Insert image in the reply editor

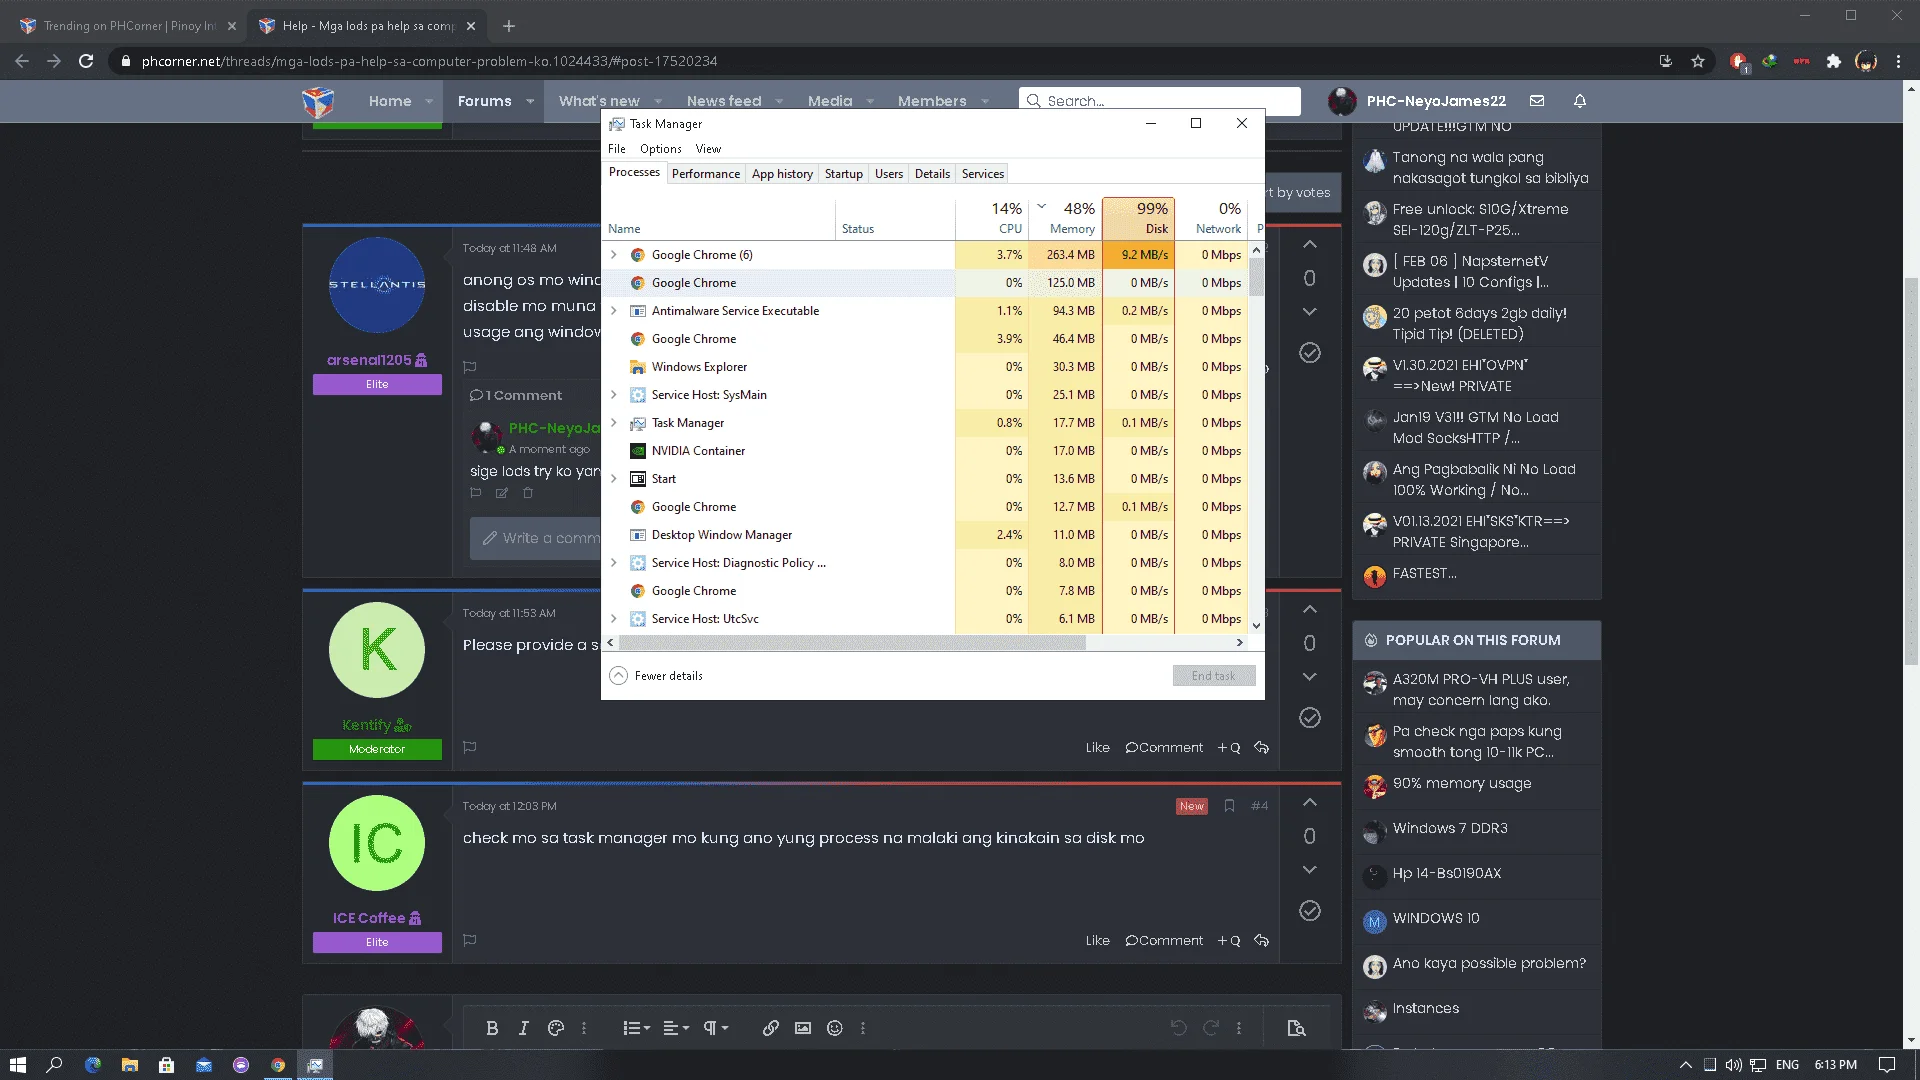[803, 1028]
